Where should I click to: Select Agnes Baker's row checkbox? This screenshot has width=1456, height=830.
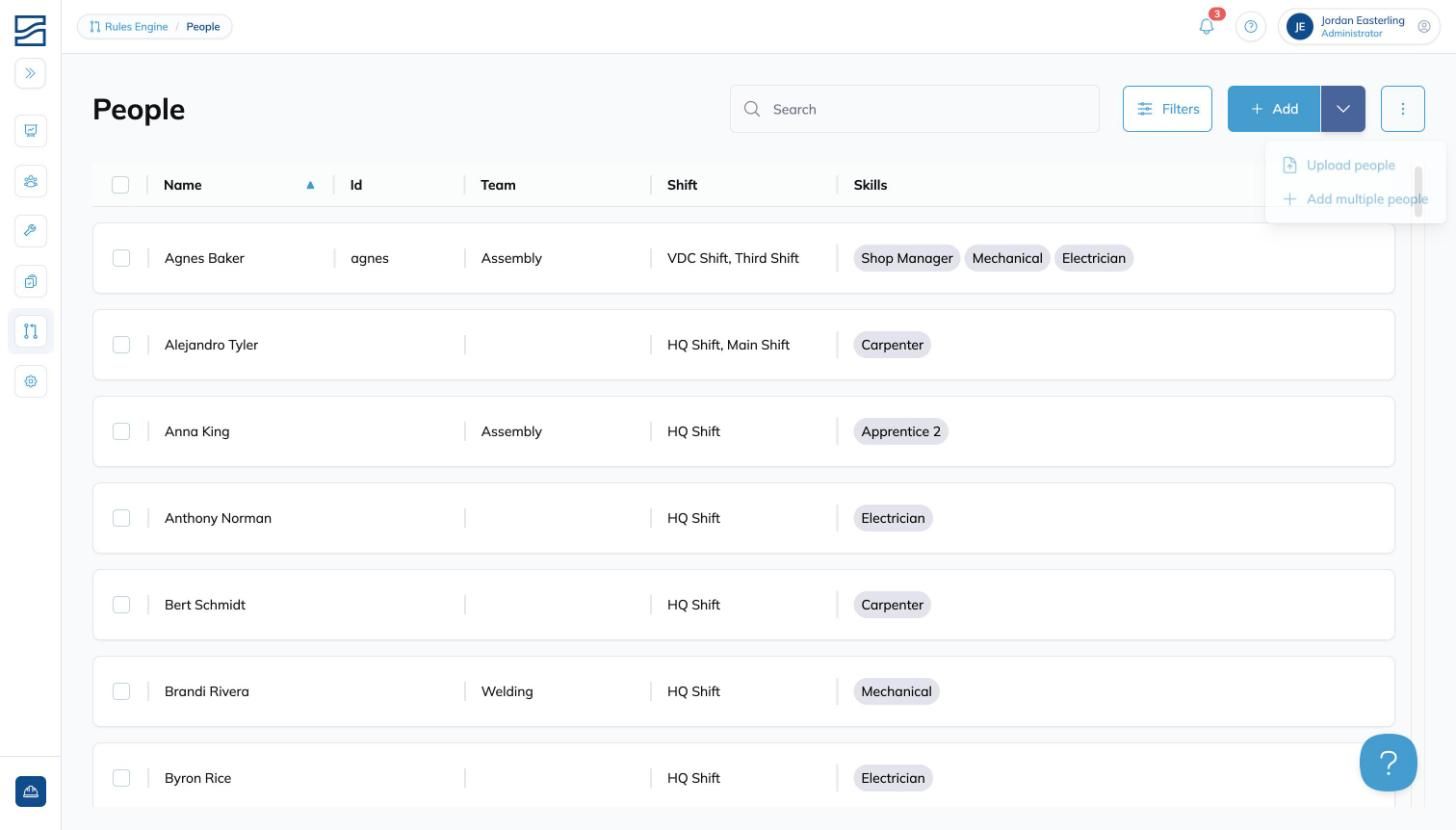point(121,258)
